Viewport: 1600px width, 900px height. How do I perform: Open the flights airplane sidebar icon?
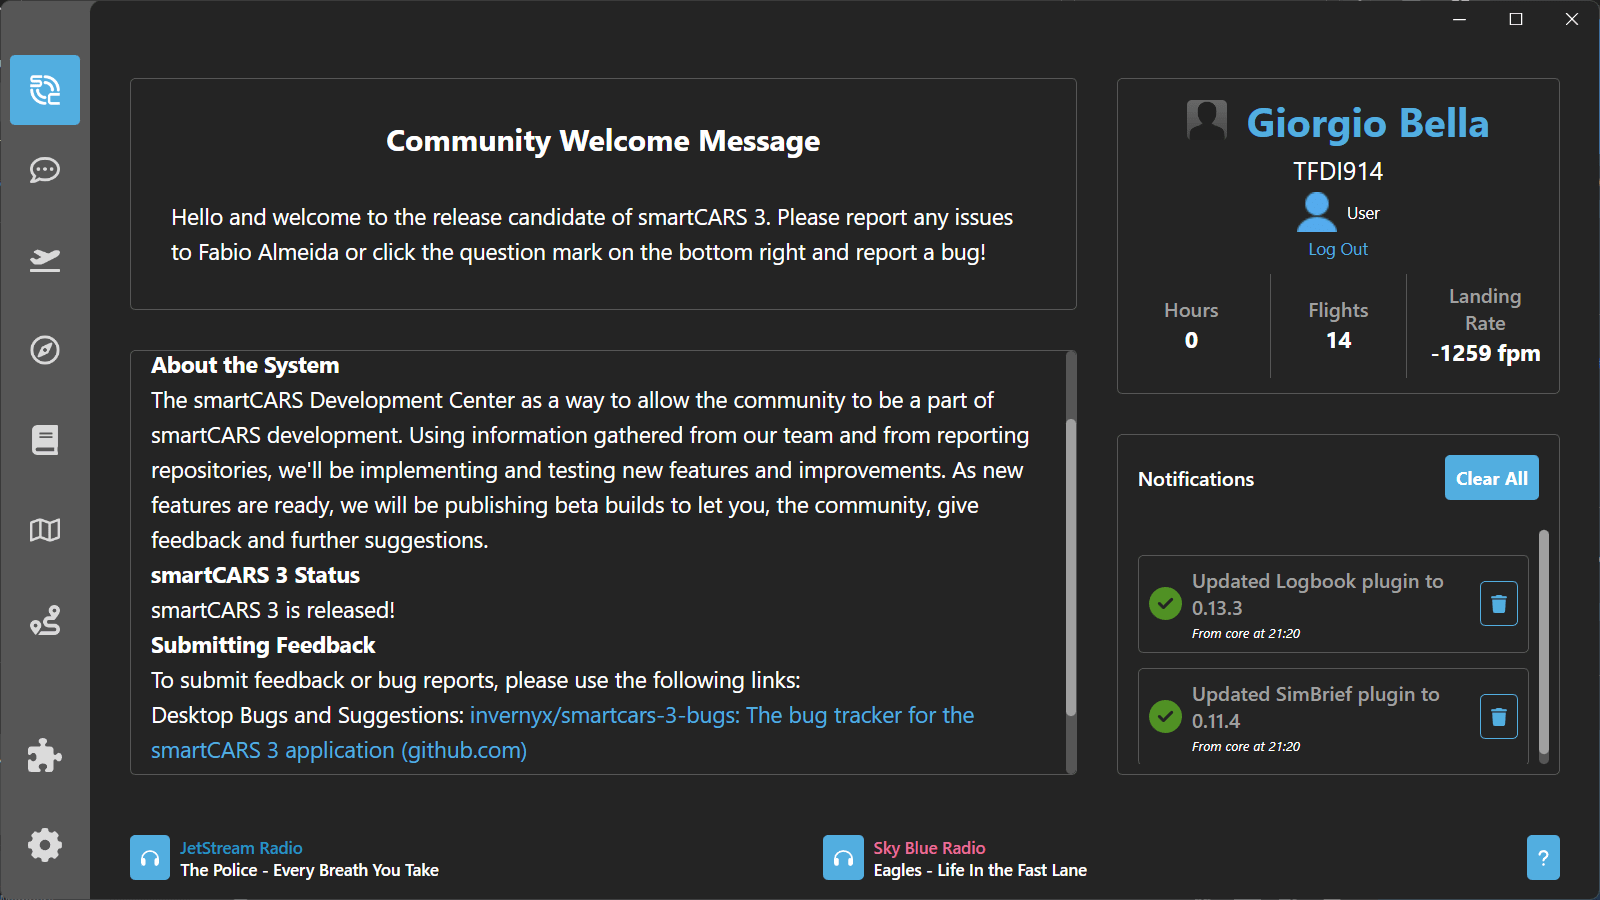(45, 260)
